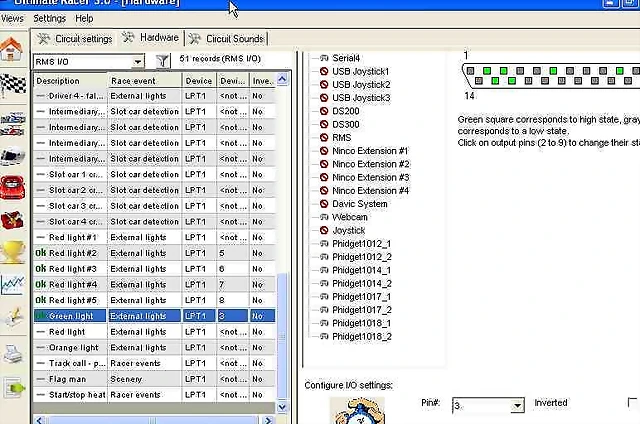Select the Start/stop heat row
640x424 pixels.
154,395
